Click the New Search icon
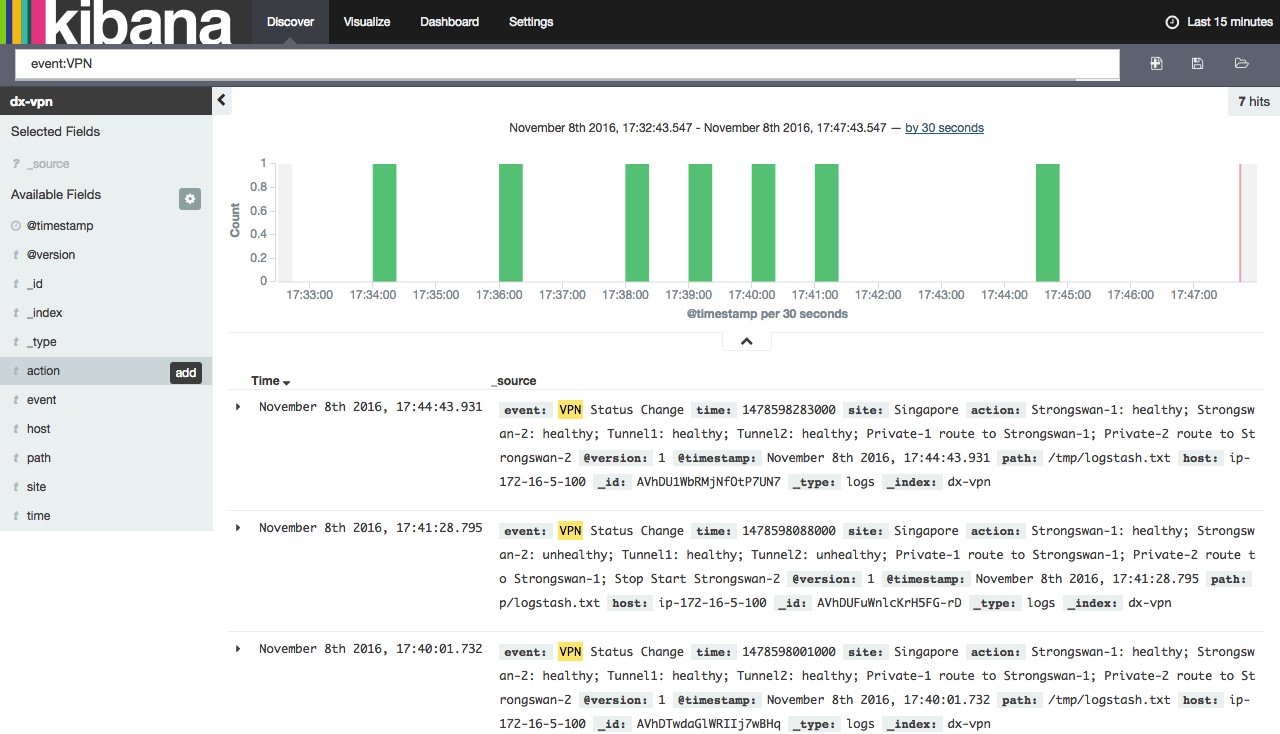The width and height of the screenshot is (1280, 734). [x=1156, y=64]
